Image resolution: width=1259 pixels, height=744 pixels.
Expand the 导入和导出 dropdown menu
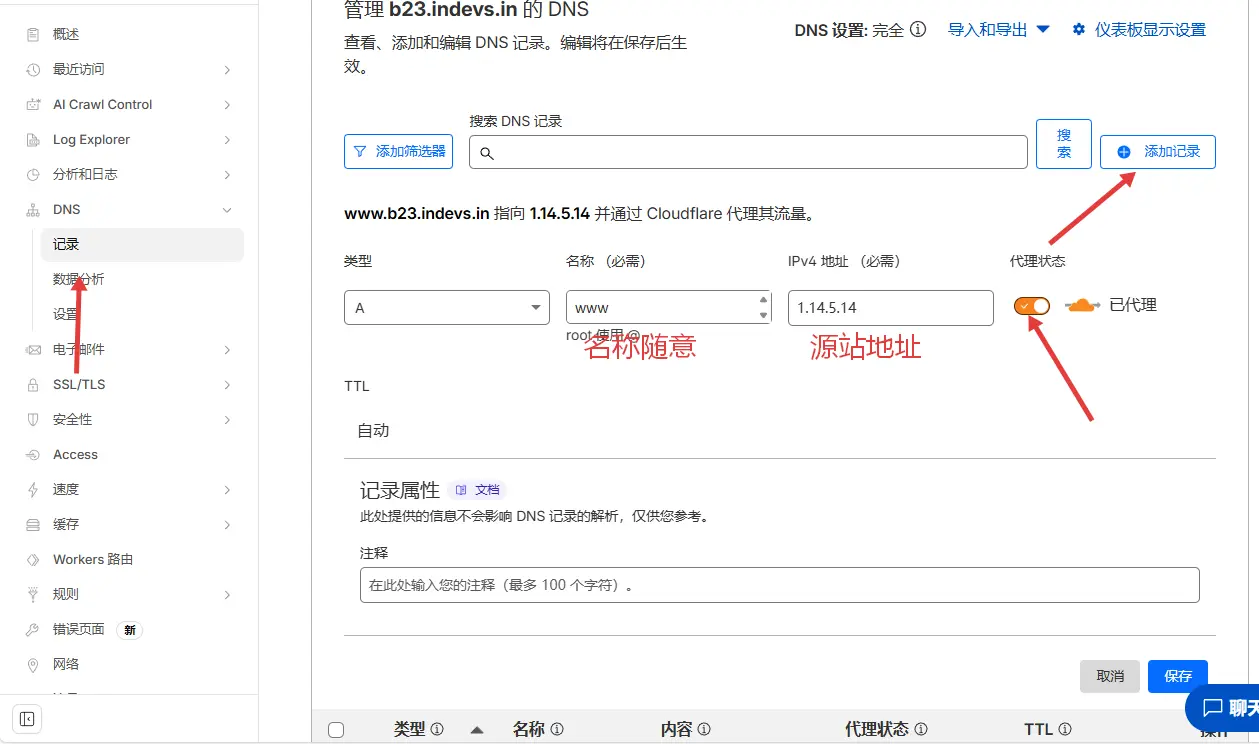point(998,29)
